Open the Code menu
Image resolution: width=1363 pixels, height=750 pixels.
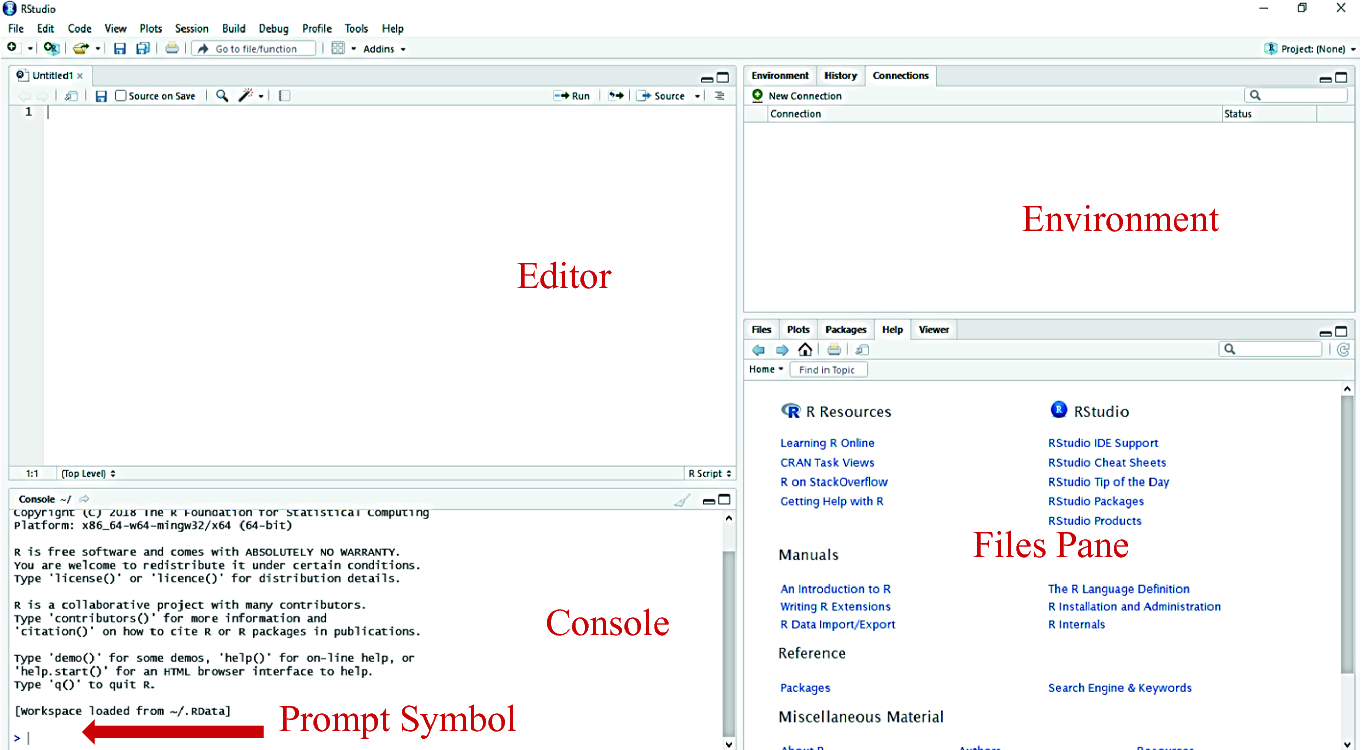(x=80, y=29)
